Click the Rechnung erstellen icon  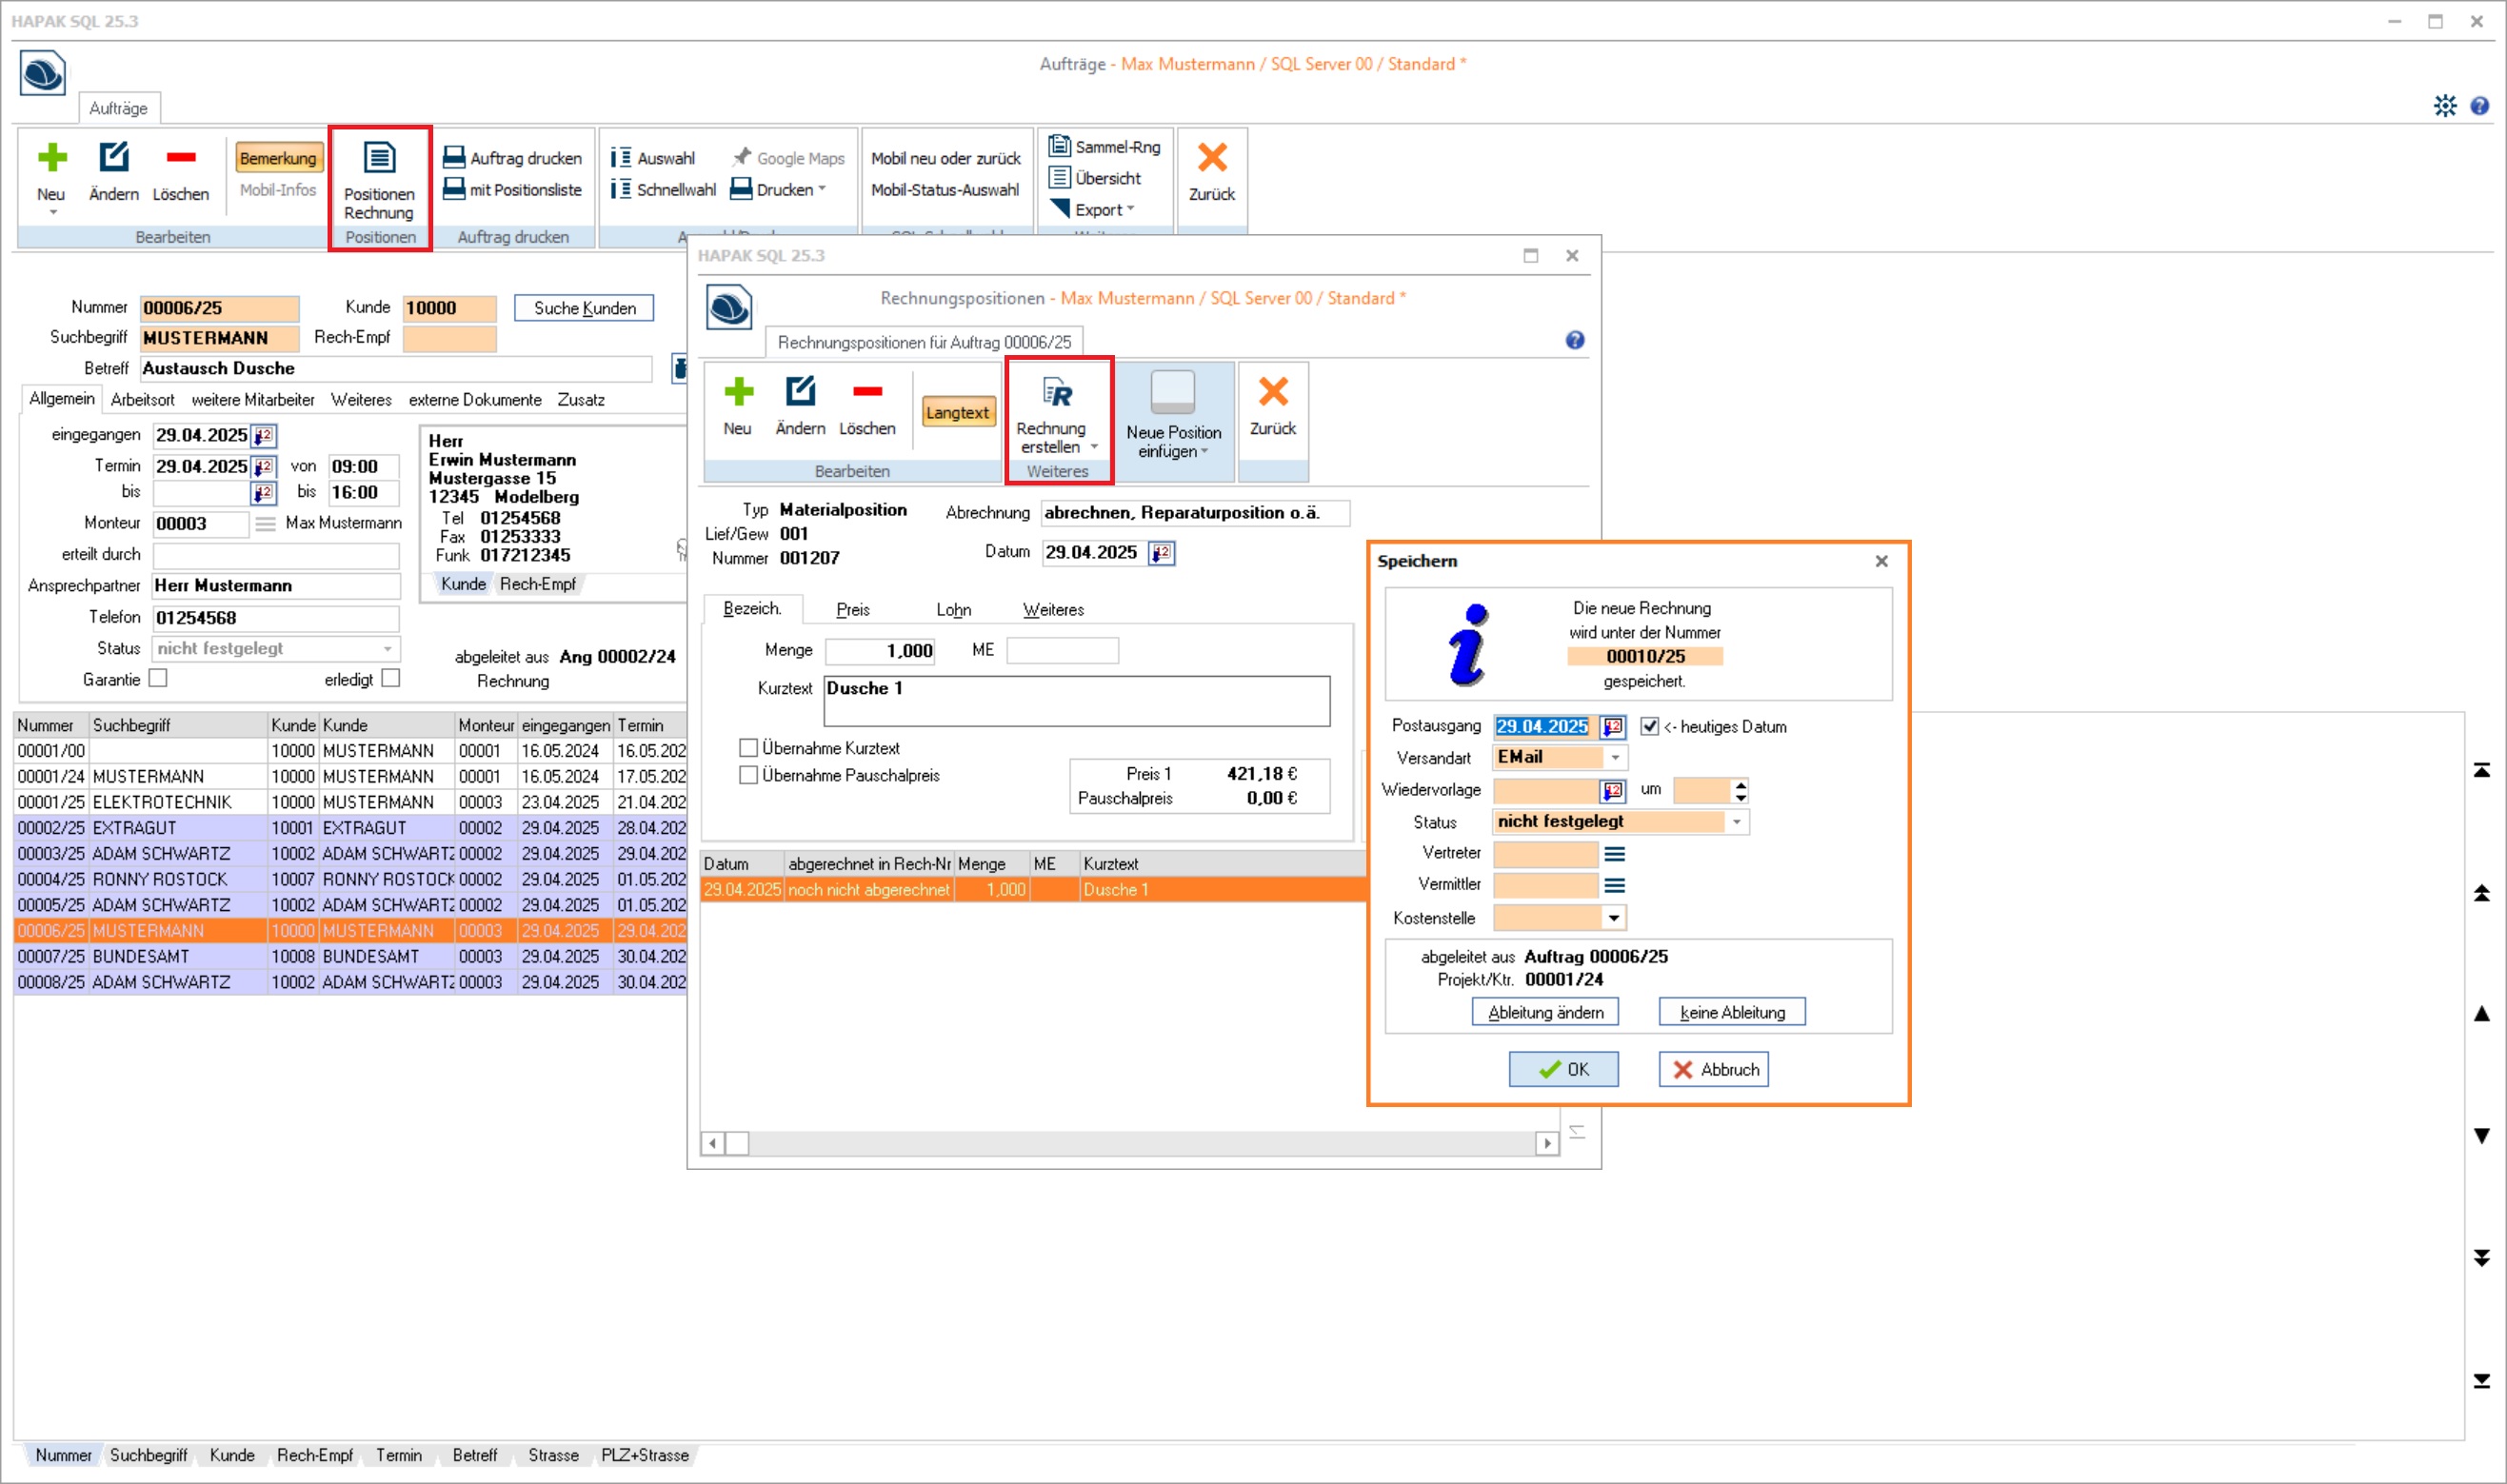[x=1056, y=393]
